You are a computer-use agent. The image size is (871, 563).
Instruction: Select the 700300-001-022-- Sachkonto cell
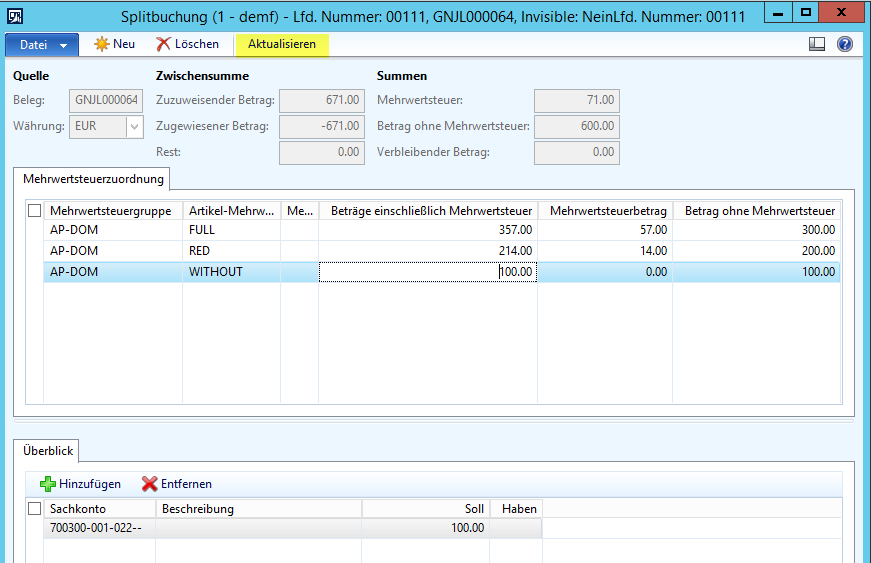(x=95, y=528)
